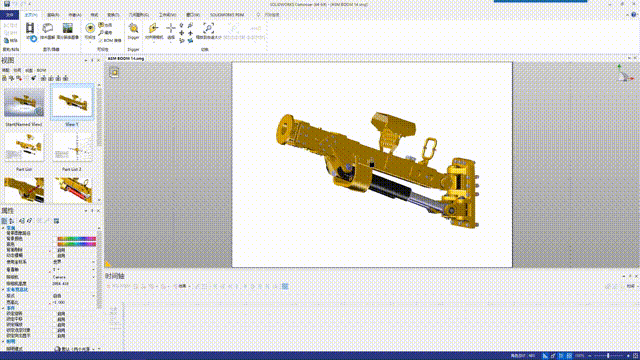
Task: Click the yellow square icon in viewport corner
Action: 115,73
